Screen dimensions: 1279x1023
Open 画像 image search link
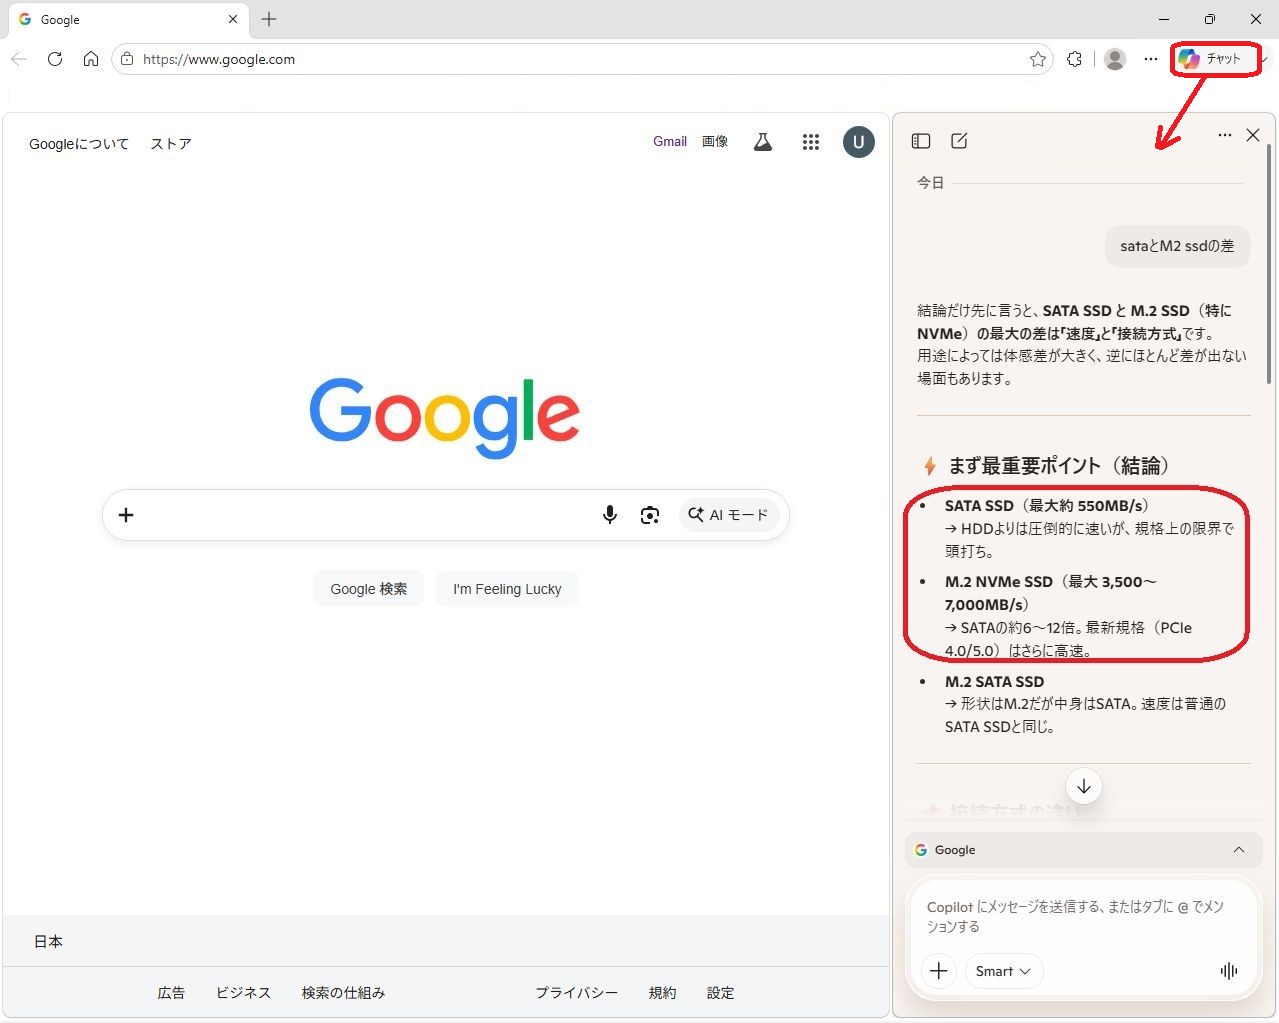pos(715,142)
